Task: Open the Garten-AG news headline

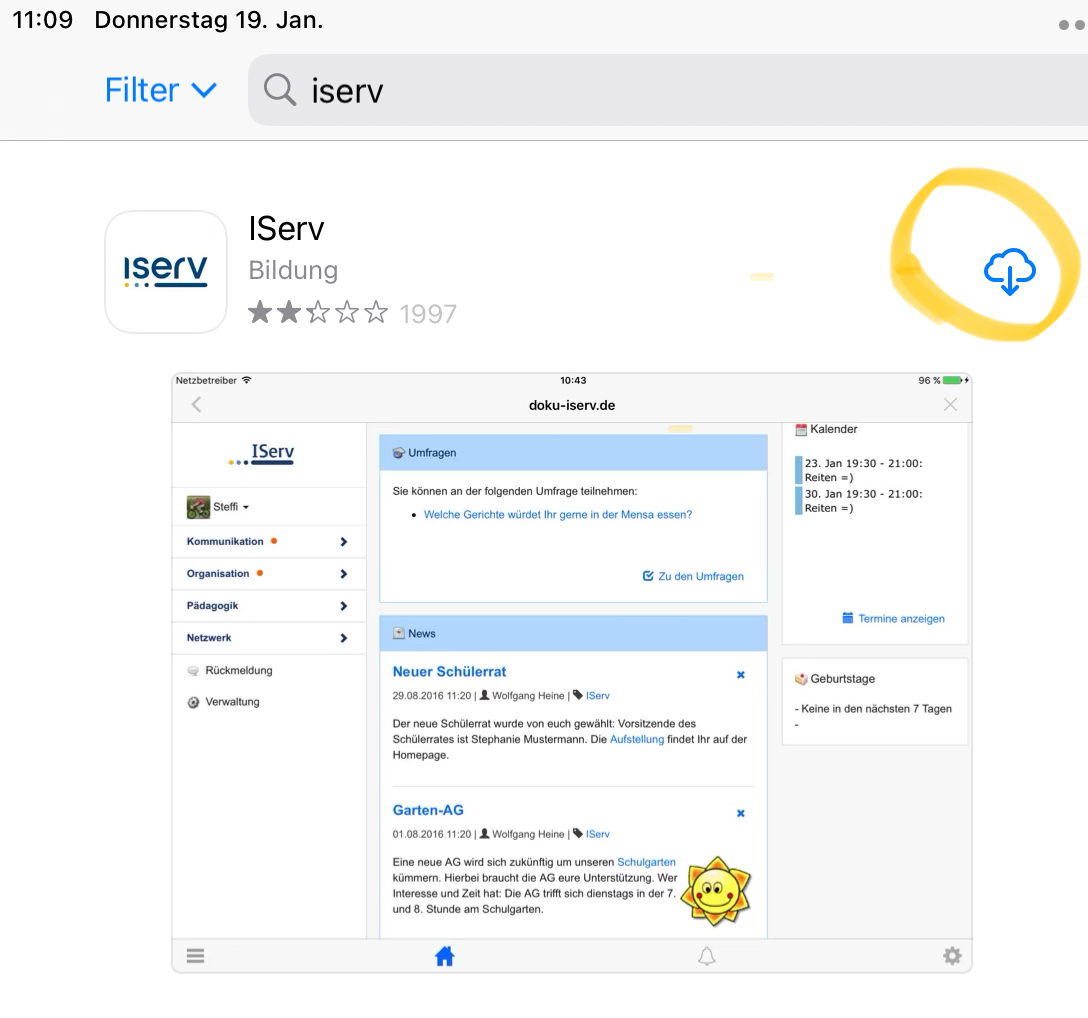Action: (427, 810)
